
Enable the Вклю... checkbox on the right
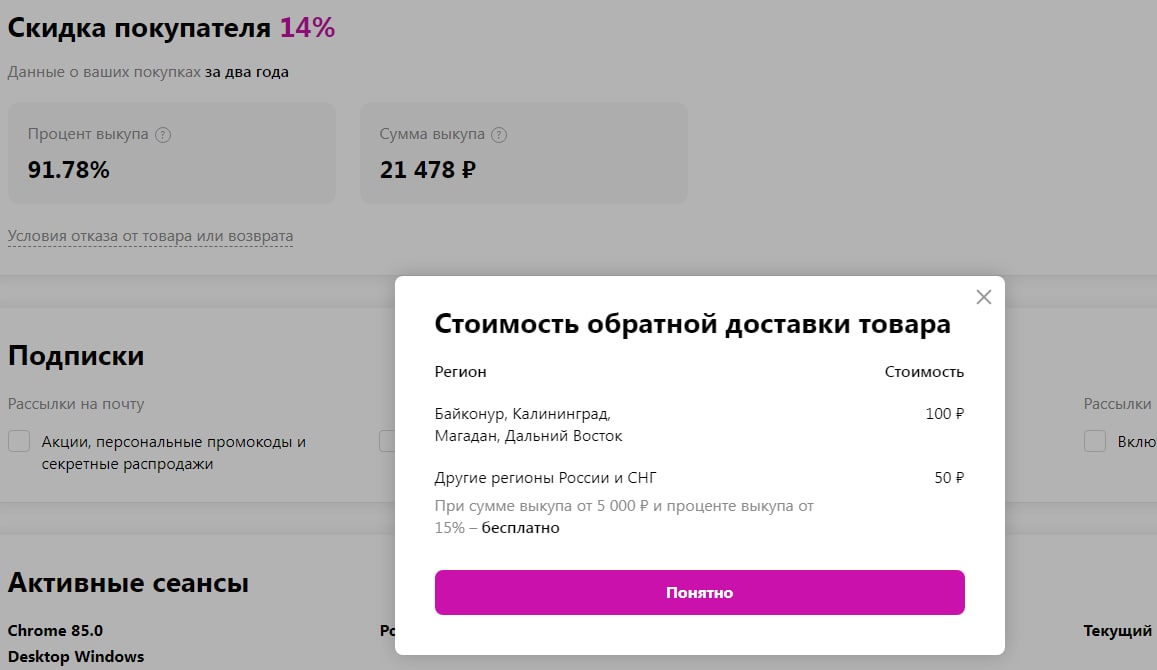tap(1095, 441)
